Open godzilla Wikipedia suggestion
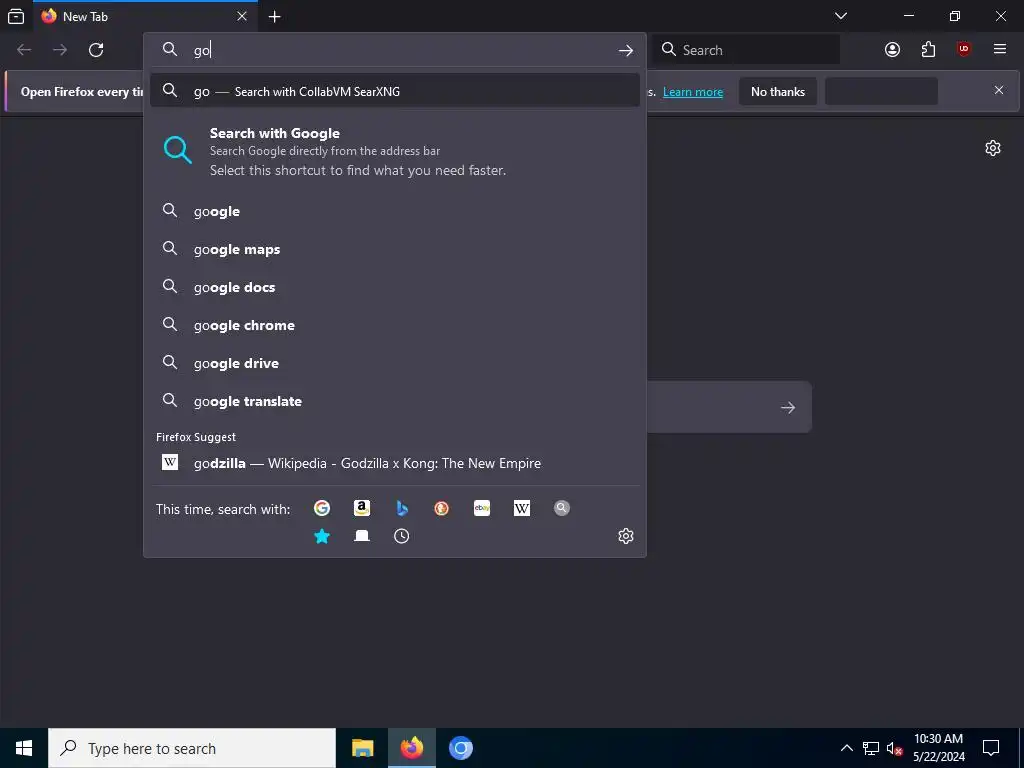 (394, 463)
